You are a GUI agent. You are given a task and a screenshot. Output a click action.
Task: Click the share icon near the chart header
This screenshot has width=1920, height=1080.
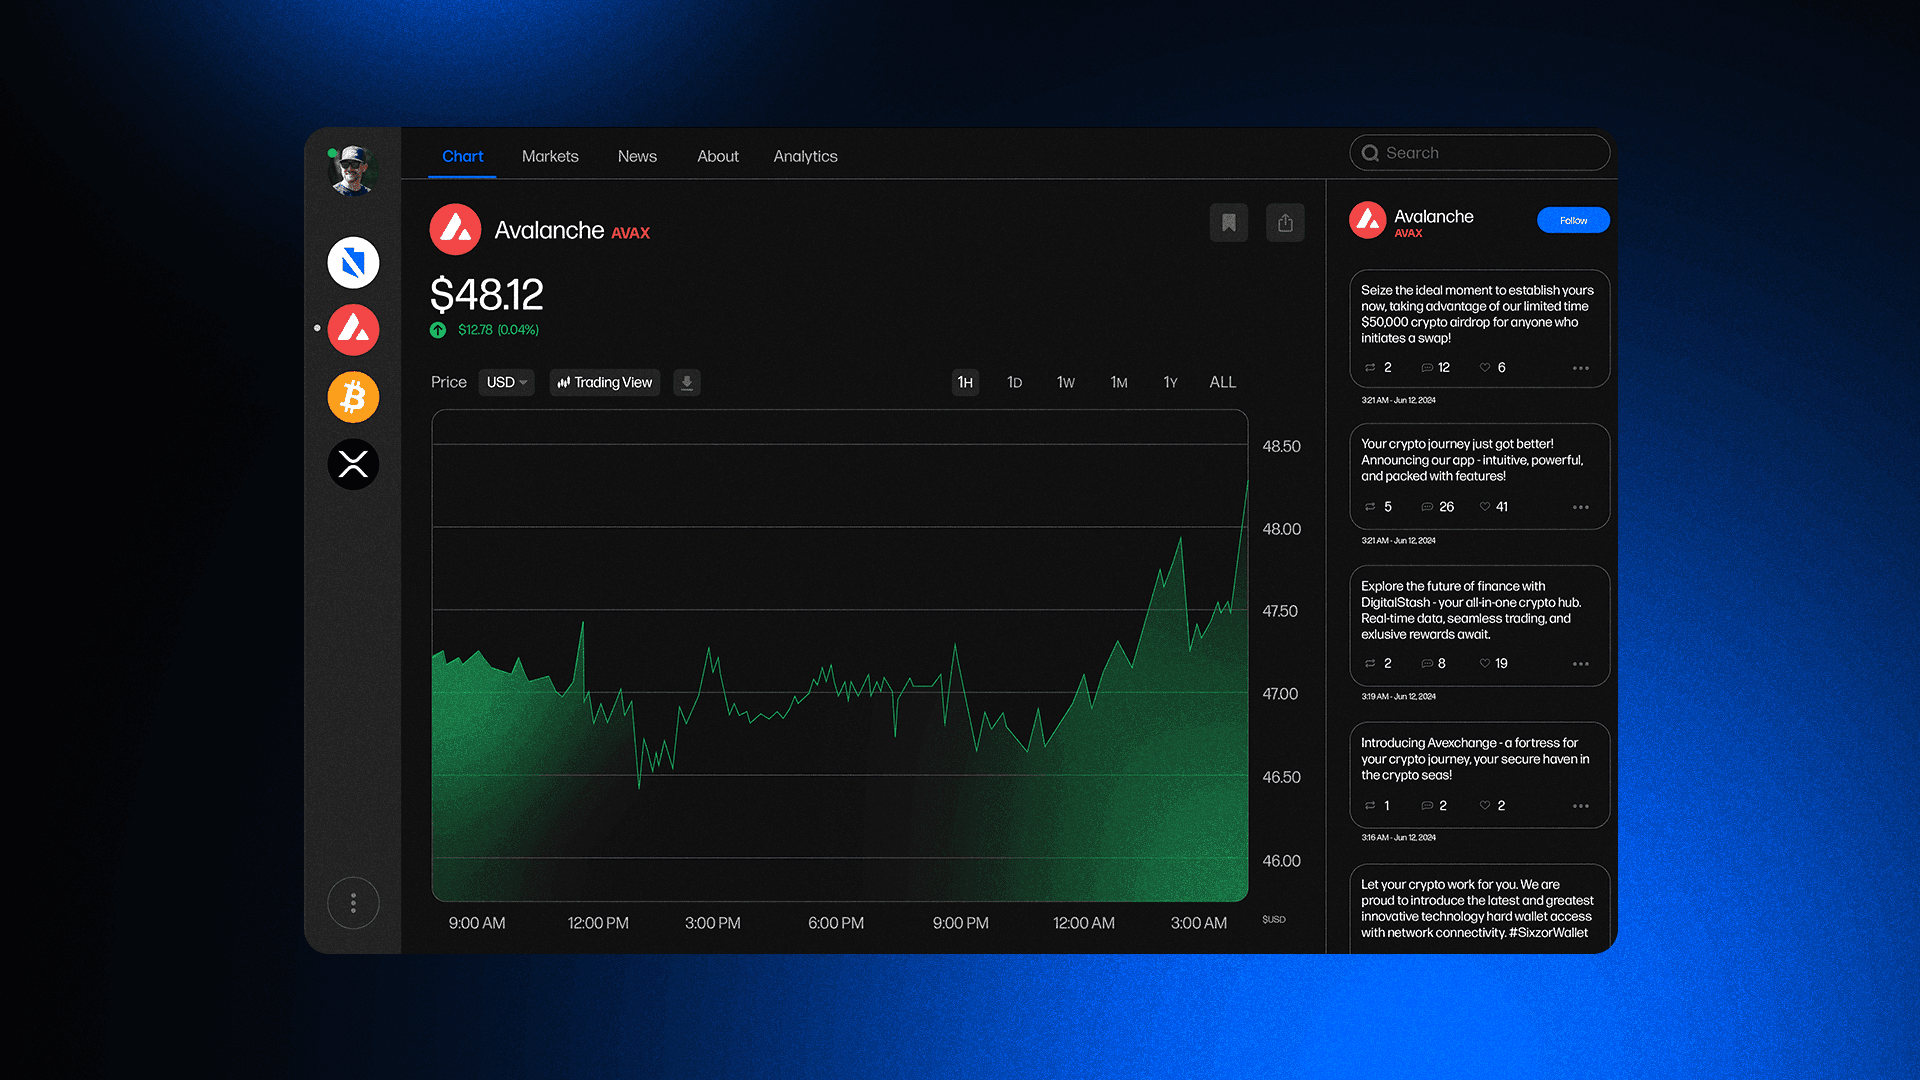pos(1285,223)
